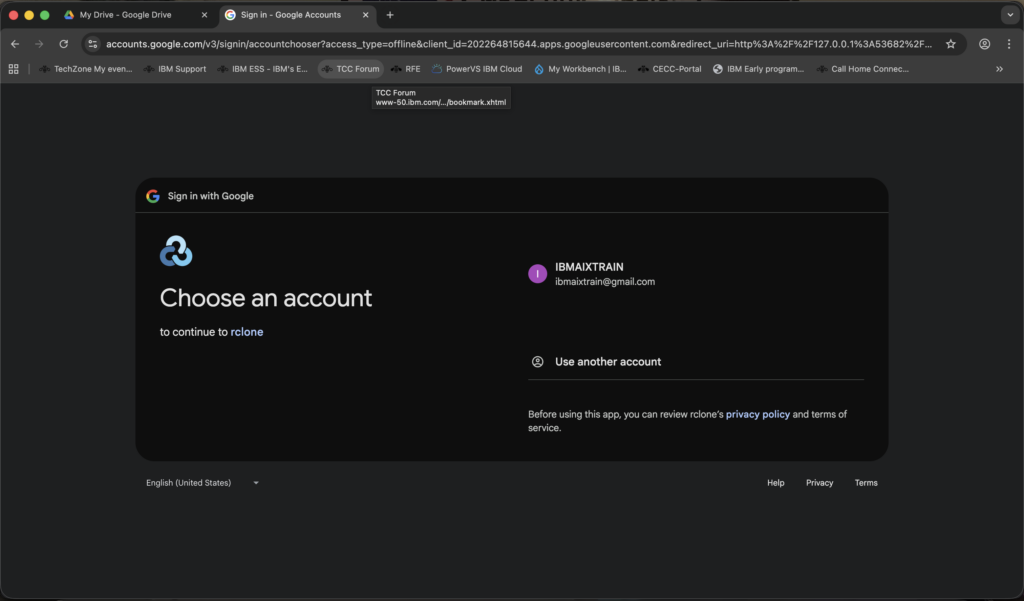Screen dimensions: 1024x601
Task: Open the TCC Forum bookmark
Action: coord(351,69)
